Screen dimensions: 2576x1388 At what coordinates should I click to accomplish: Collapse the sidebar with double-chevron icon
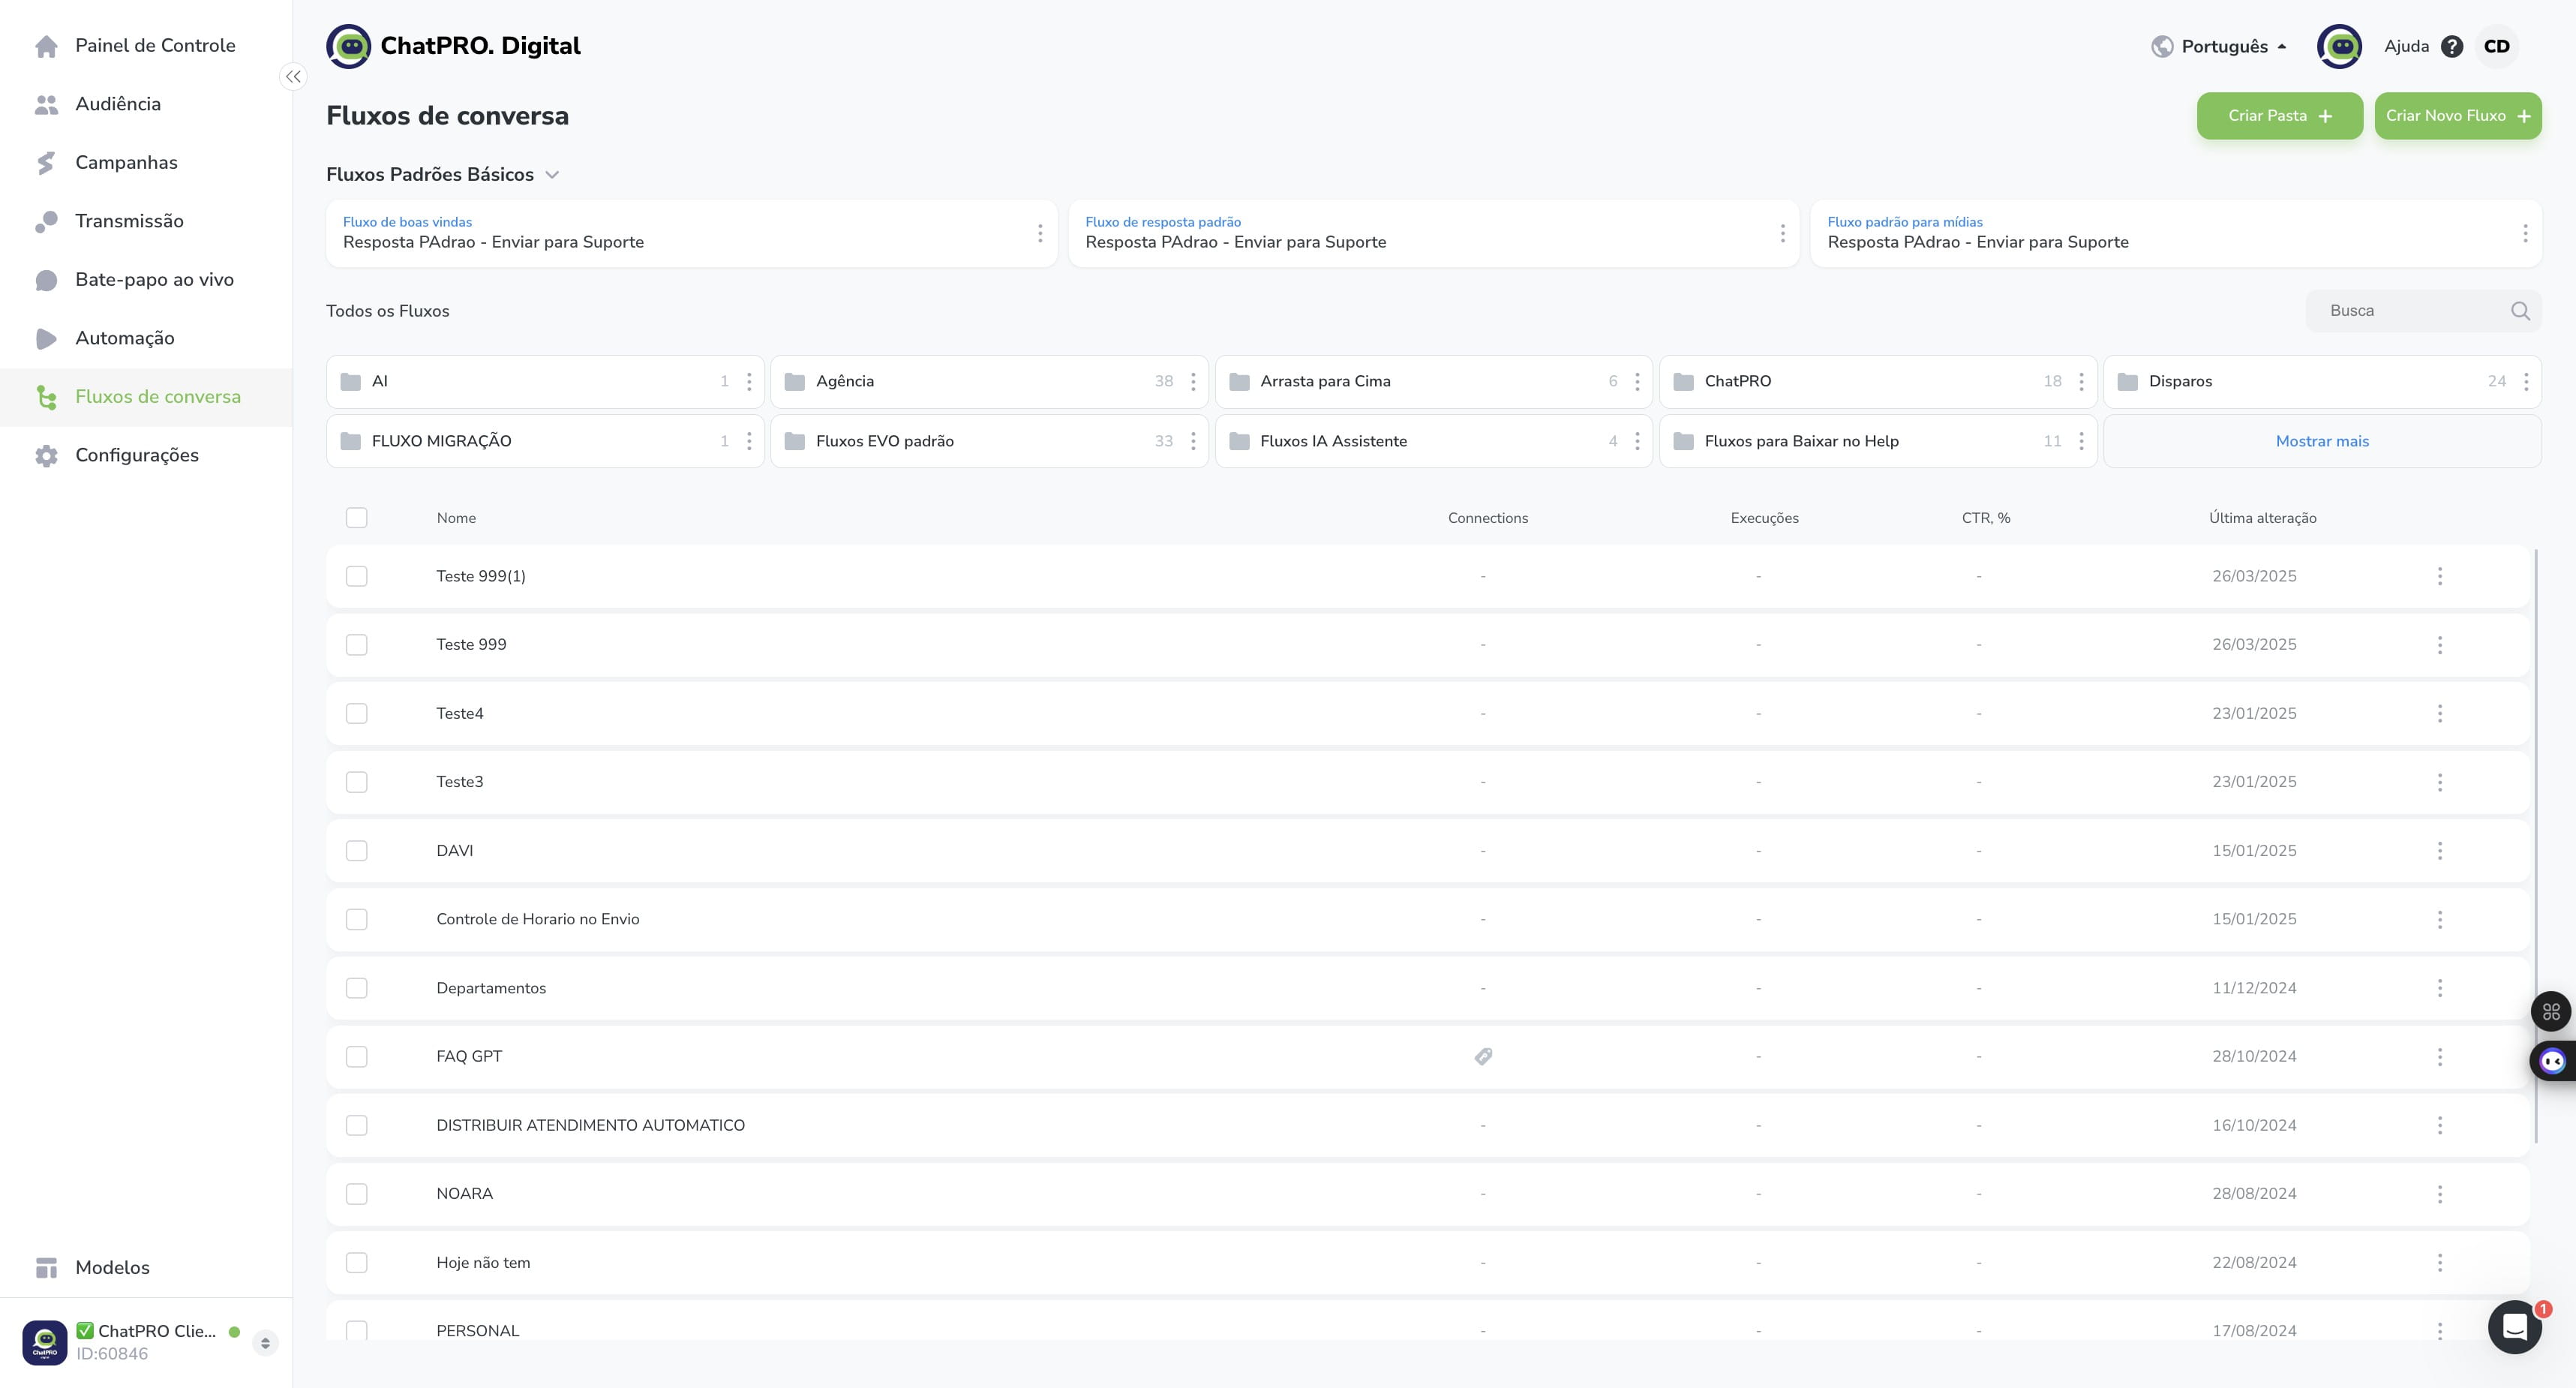point(293,77)
